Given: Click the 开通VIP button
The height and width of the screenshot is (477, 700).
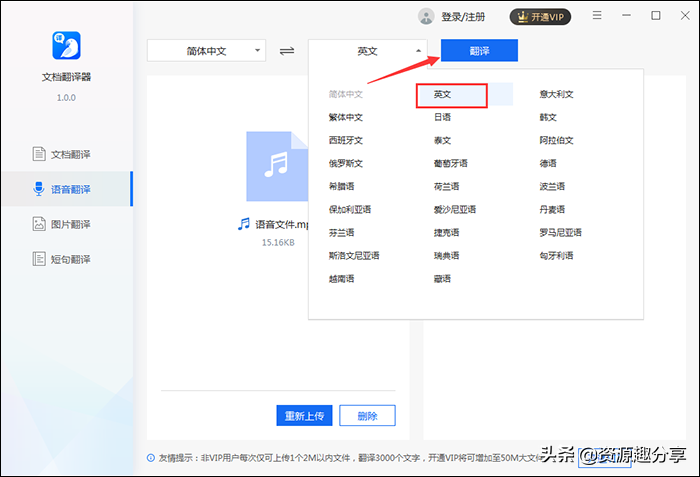Looking at the screenshot, I should (540, 17).
